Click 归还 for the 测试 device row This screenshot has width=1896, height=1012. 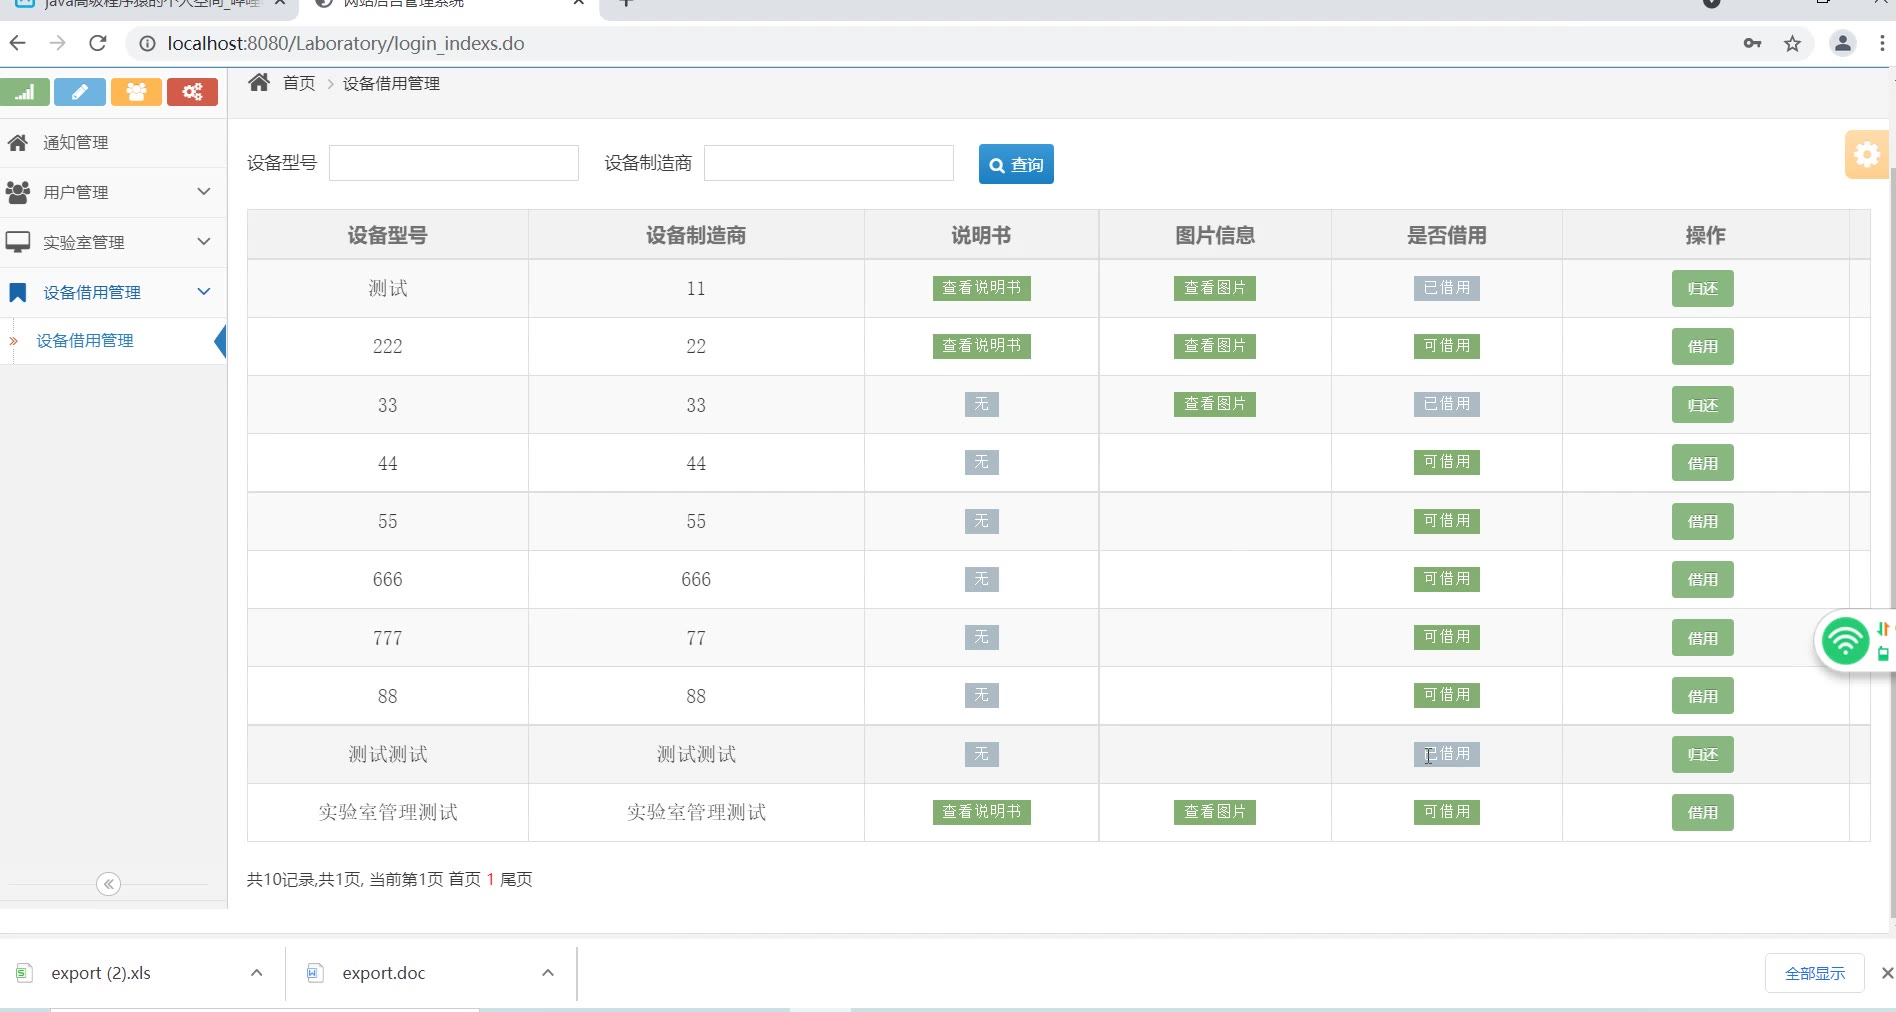pyautogui.click(x=1702, y=289)
